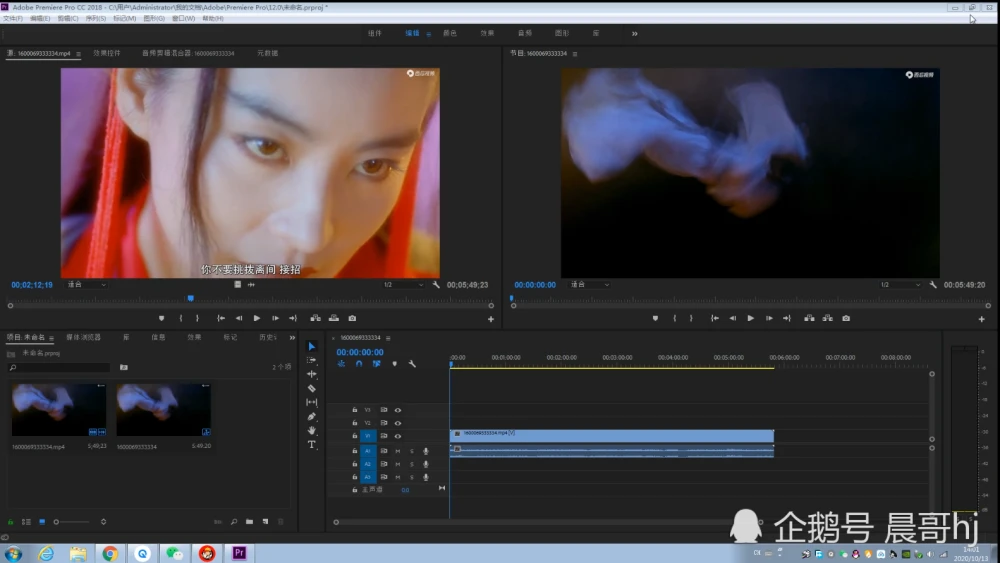Toggle A3 track targeting
1000x563 pixels.
[x=368, y=477]
